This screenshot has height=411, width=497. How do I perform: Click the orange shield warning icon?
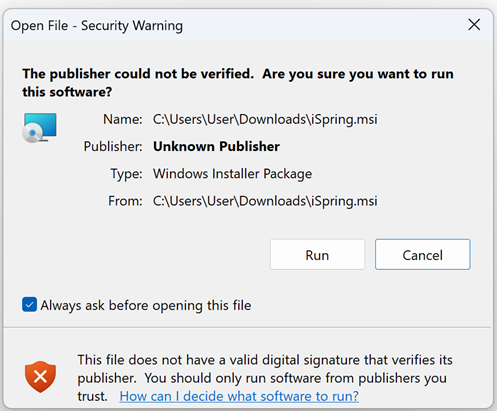click(x=40, y=377)
